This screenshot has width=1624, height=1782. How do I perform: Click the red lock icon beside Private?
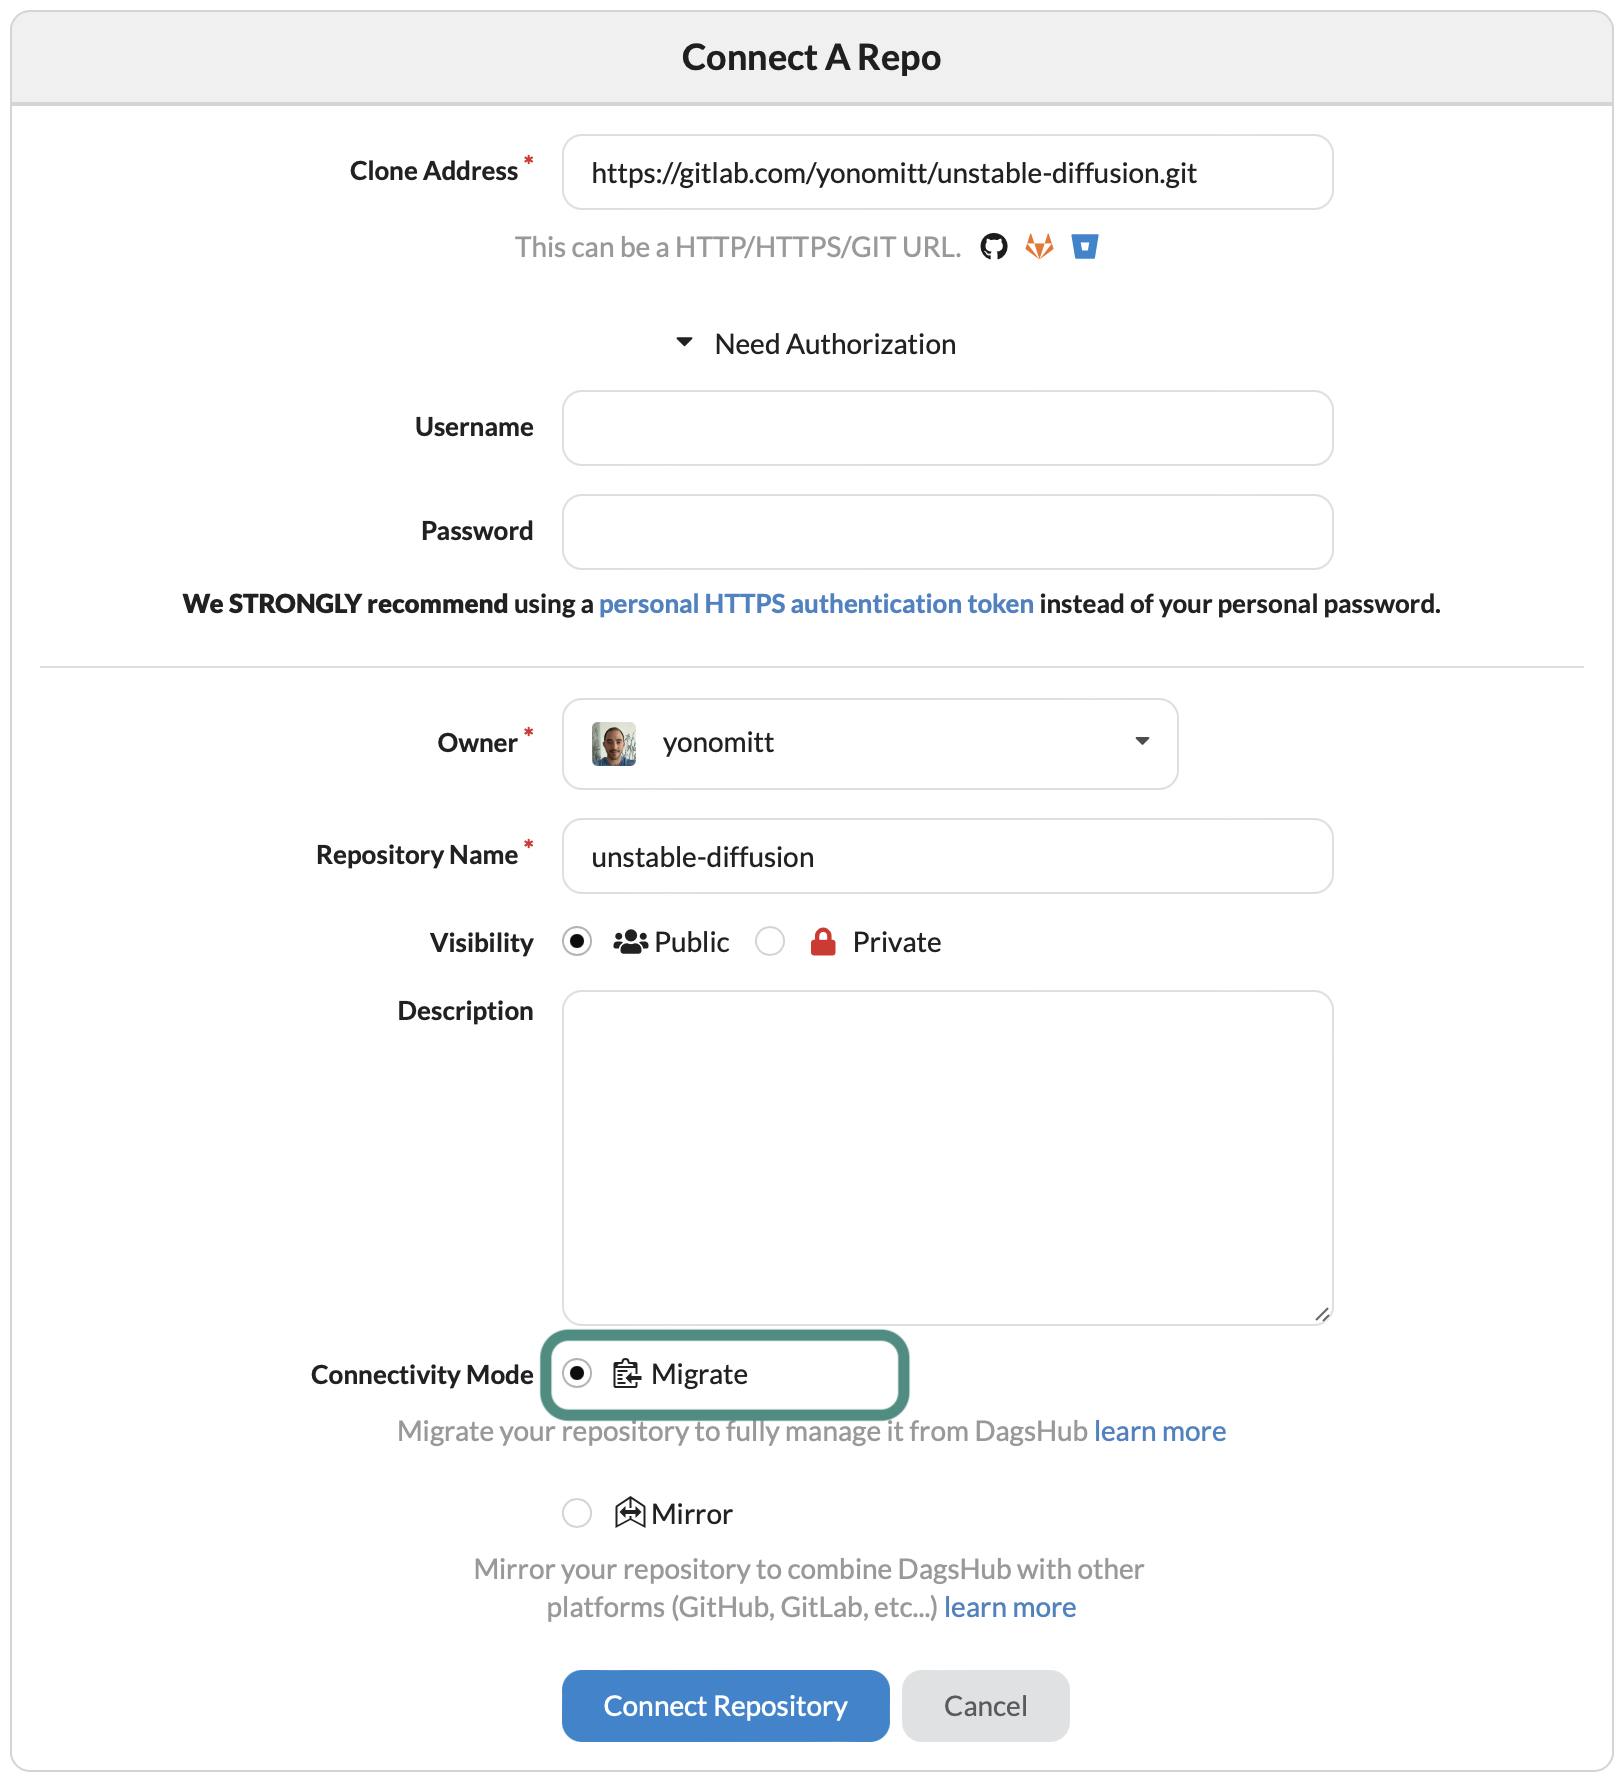(822, 940)
